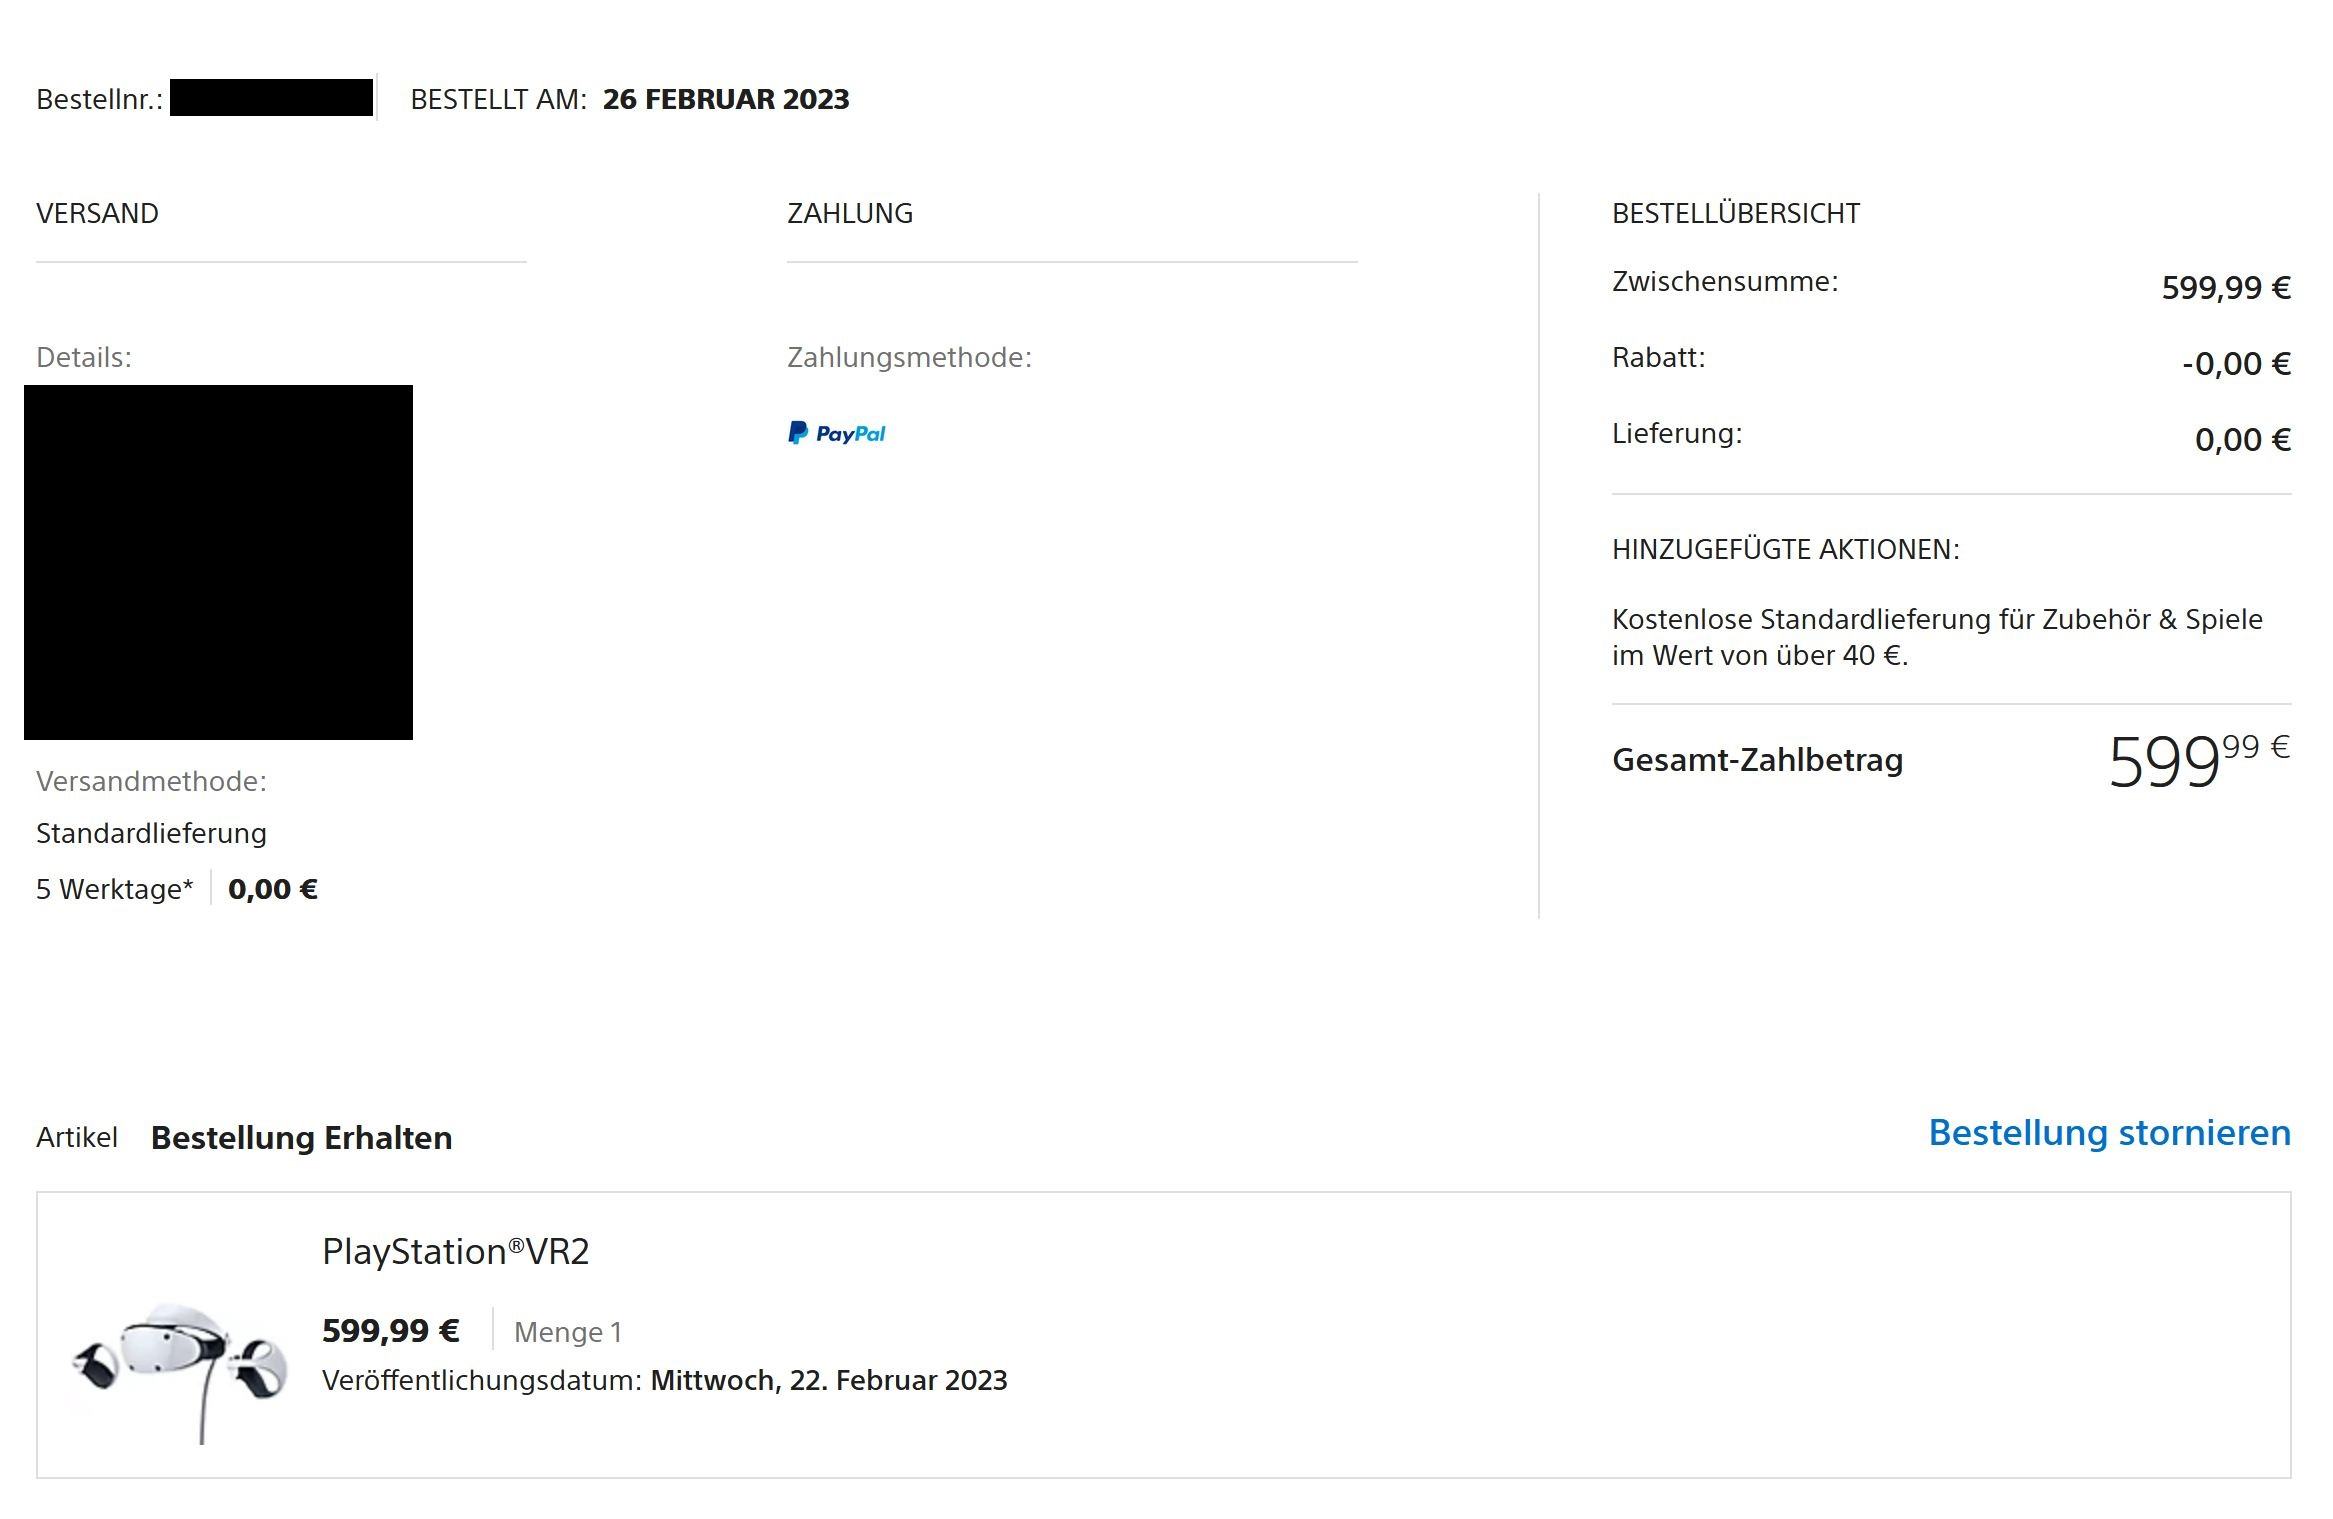2333x1519 pixels.
Task: Click the VERSAND section heading
Action: pos(97,213)
